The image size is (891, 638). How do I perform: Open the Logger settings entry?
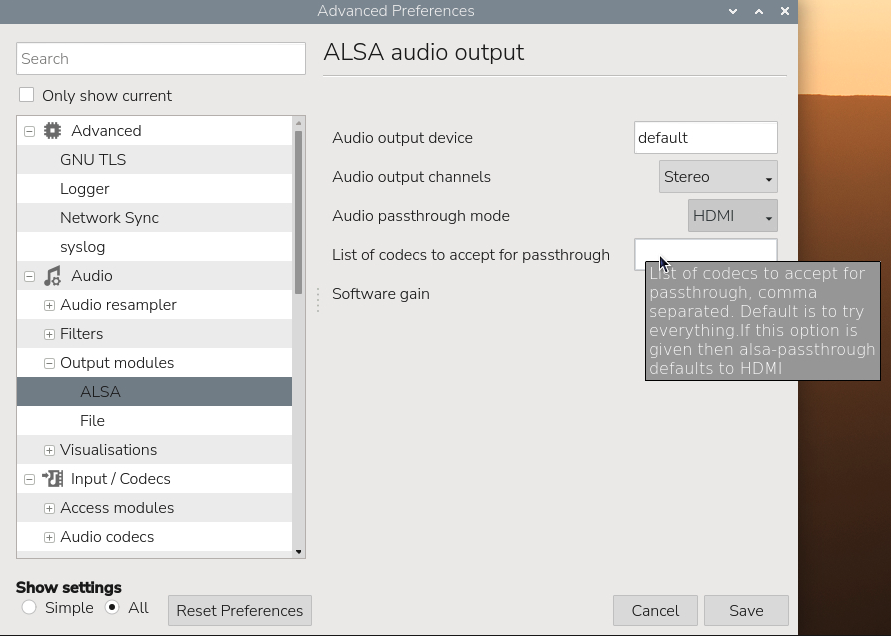(85, 189)
